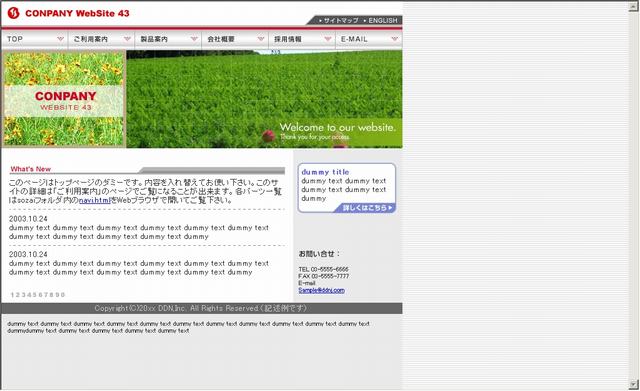Click the scrollbar up arrow
This screenshot has width=640, height=391.
[x=633, y=7]
